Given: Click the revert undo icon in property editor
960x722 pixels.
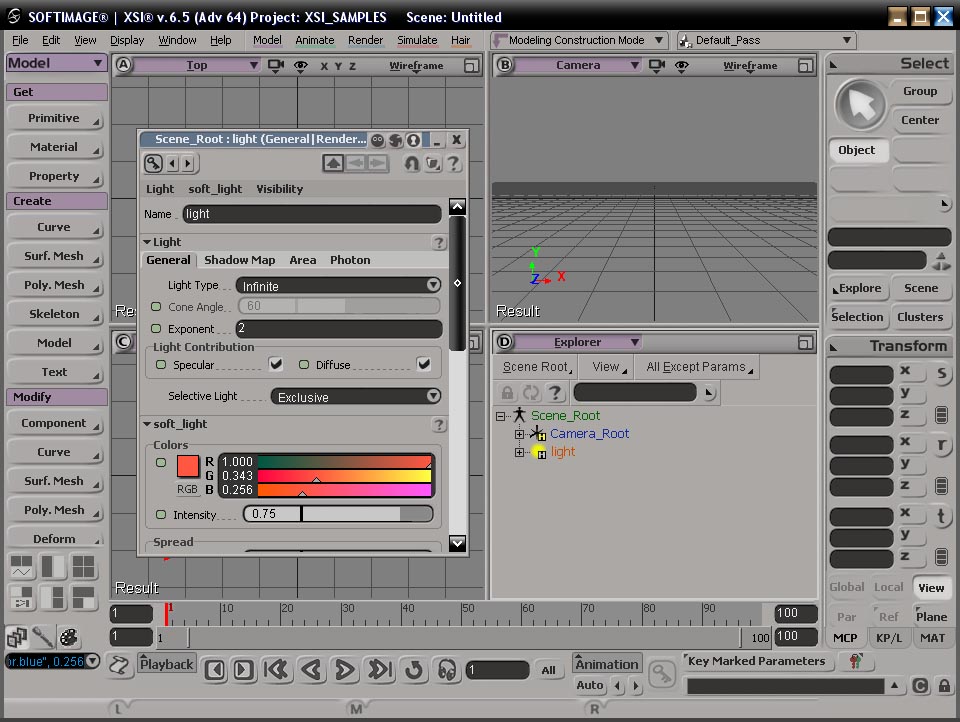Looking at the screenshot, I should click(412, 164).
